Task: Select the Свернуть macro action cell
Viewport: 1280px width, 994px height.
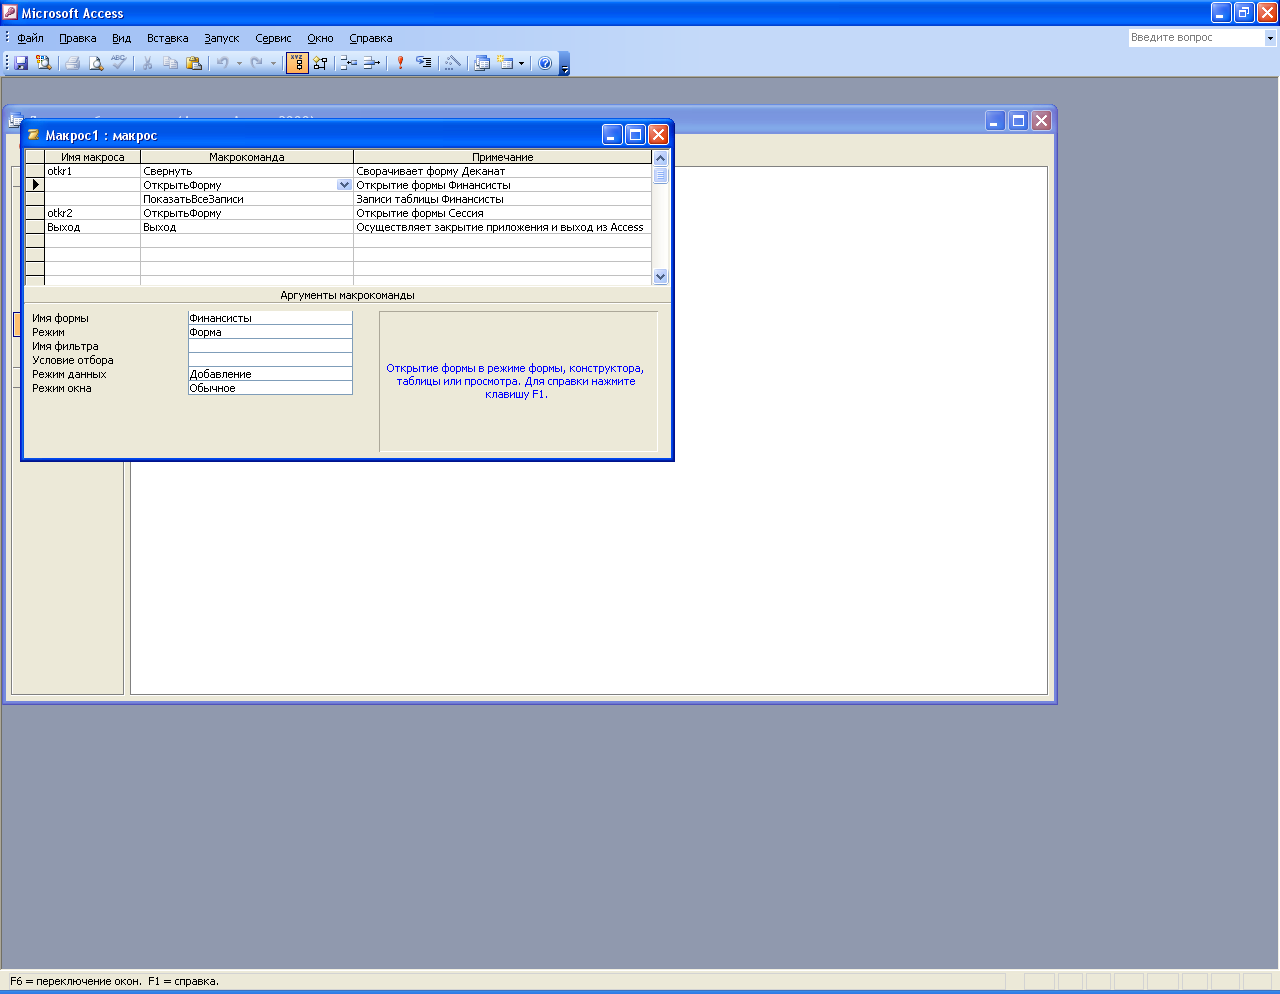Action: point(247,171)
